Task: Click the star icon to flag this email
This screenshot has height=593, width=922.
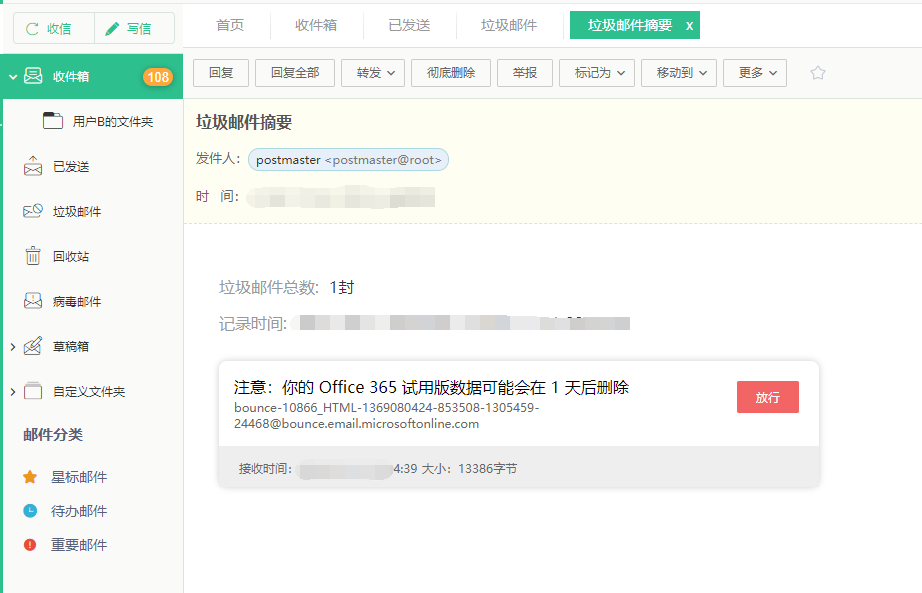Action: point(817,73)
